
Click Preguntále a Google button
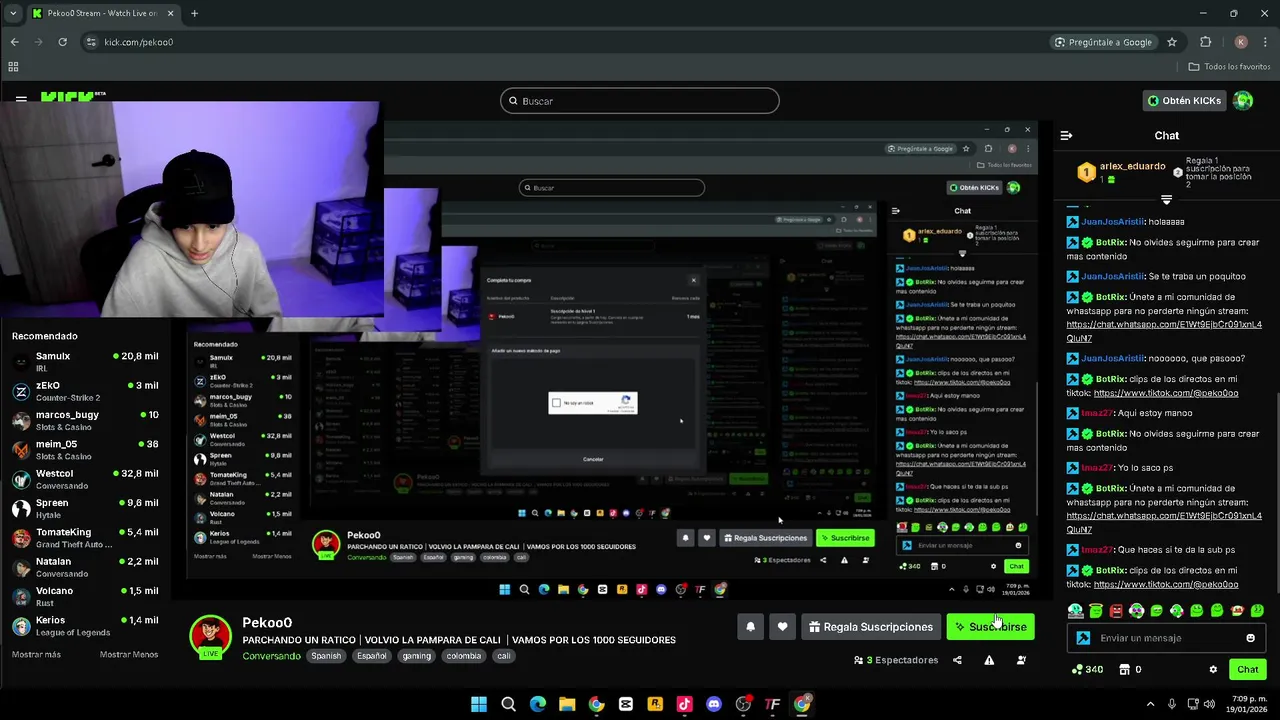[1103, 42]
